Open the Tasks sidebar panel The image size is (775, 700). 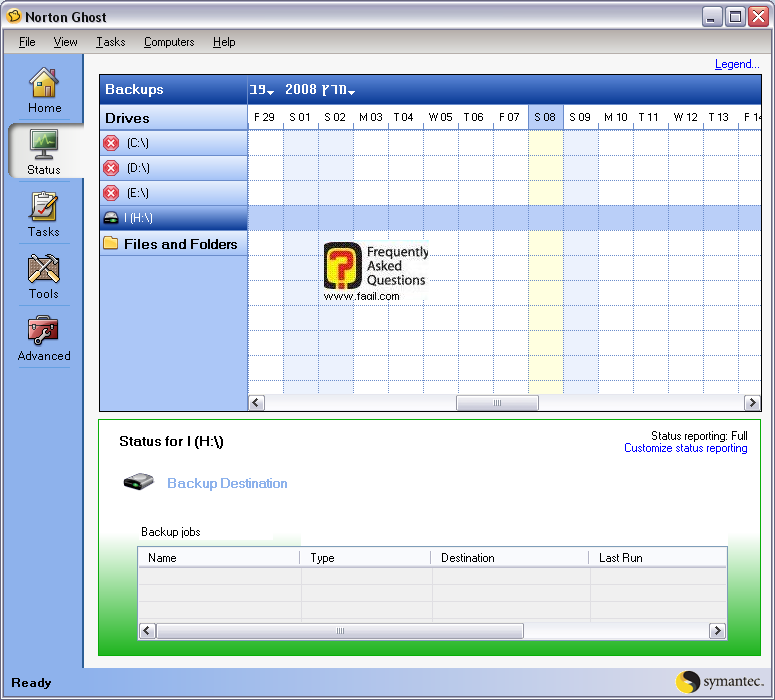pos(44,213)
